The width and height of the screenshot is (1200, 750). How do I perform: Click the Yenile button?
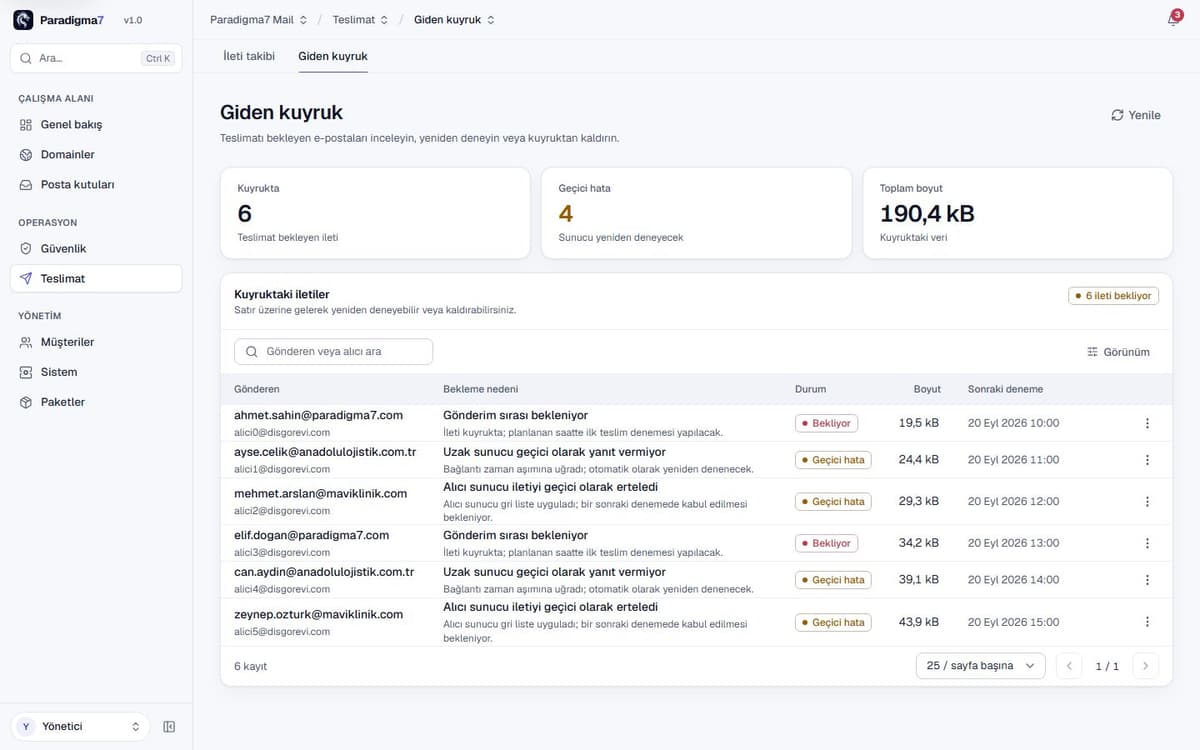[1136, 115]
